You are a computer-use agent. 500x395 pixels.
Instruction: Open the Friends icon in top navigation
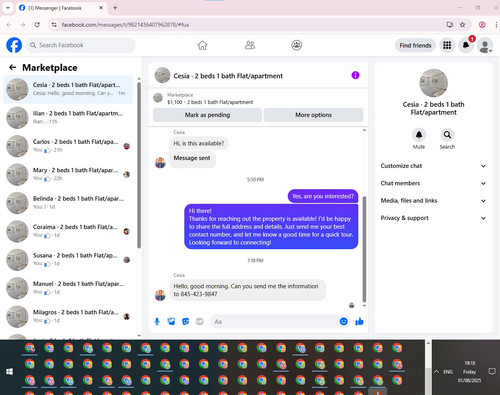pos(250,45)
